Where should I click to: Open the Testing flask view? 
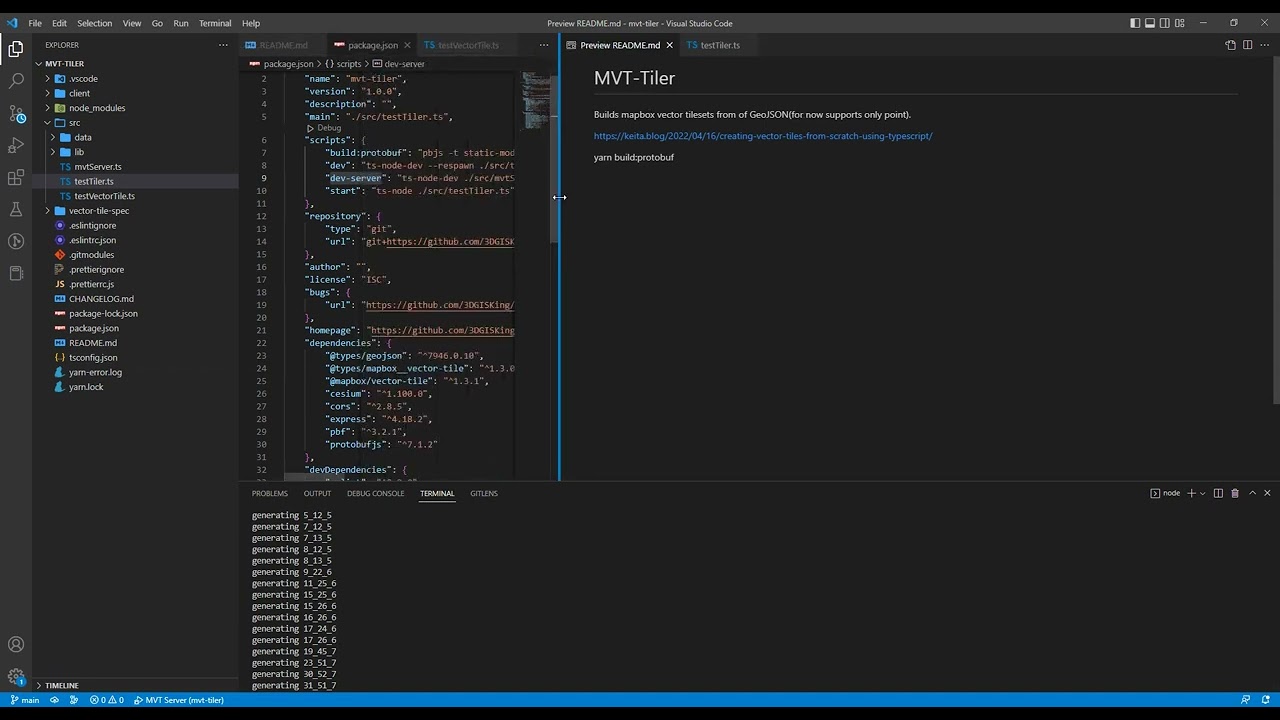16,209
